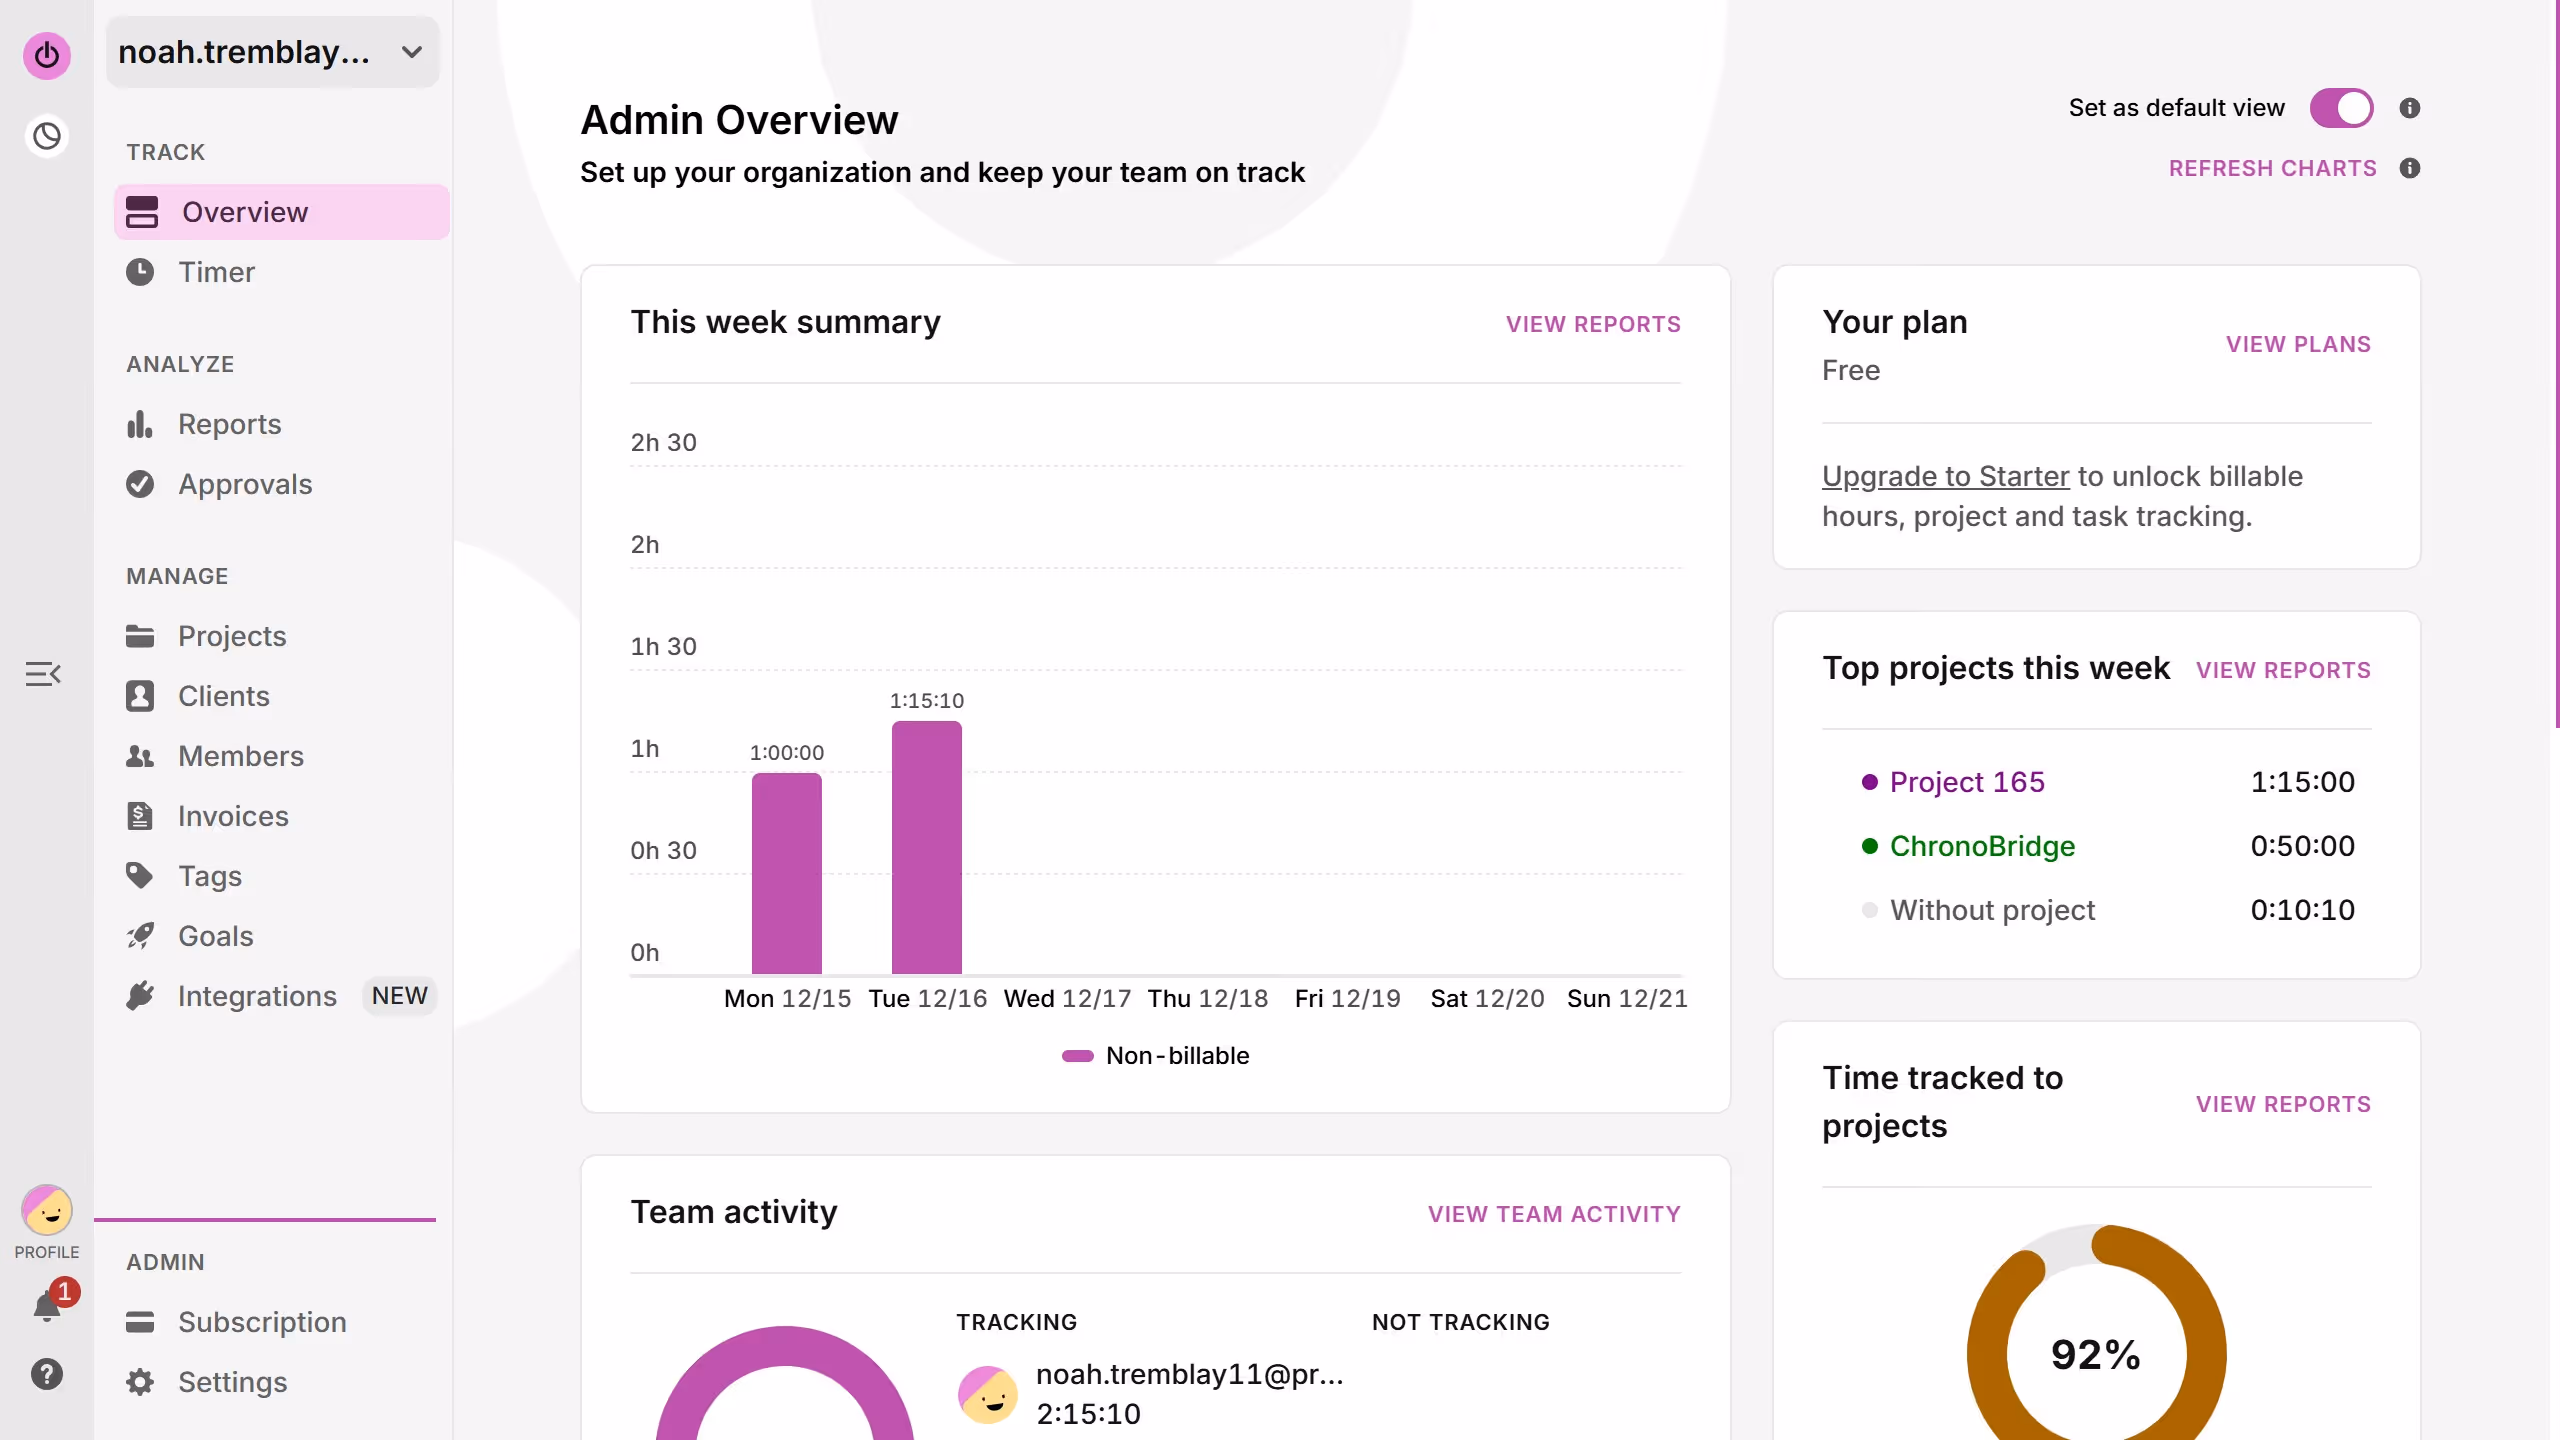
Task: Open Timer from the sidebar
Action: pyautogui.click(x=282, y=272)
